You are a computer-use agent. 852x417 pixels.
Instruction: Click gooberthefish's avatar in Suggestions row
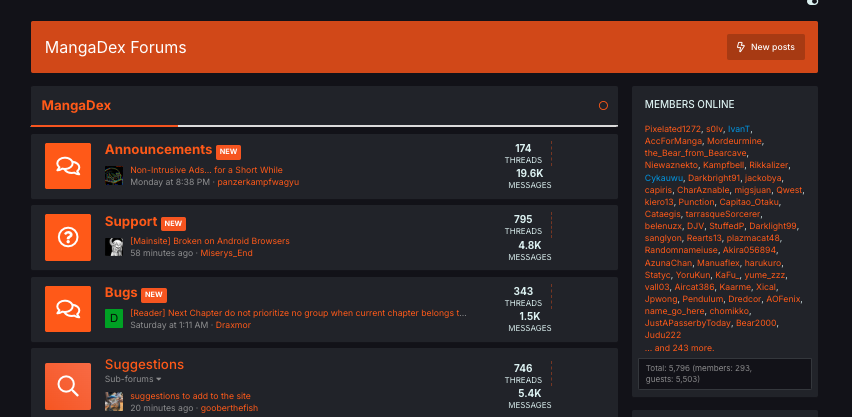114,401
